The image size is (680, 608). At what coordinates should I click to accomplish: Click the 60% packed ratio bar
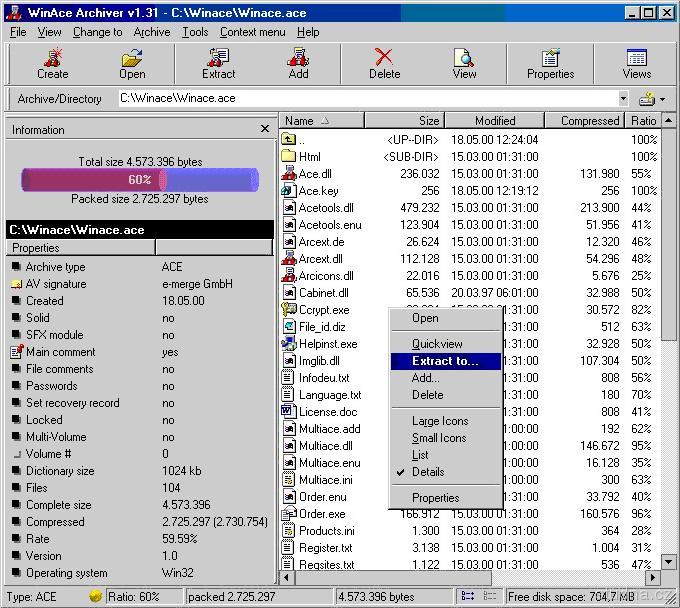click(139, 180)
